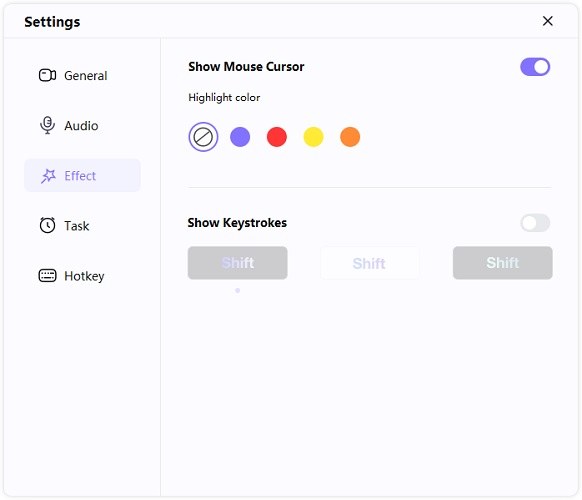Viewport: 582px width, 500px height.
Task: Select the gray Shift style with white text
Action: point(503,263)
